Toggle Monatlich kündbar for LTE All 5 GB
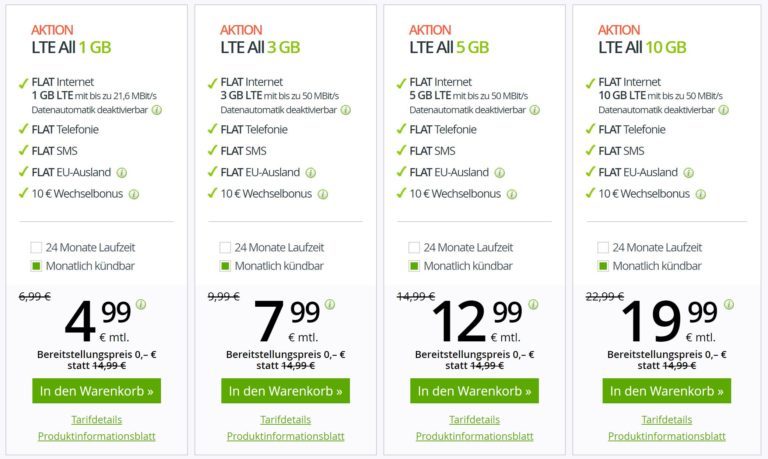 [x=414, y=266]
